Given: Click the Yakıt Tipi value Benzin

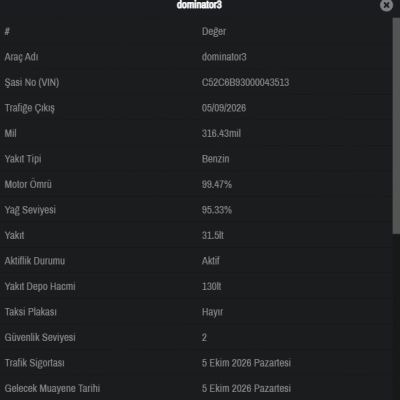Looking at the screenshot, I should tap(215, 159).
